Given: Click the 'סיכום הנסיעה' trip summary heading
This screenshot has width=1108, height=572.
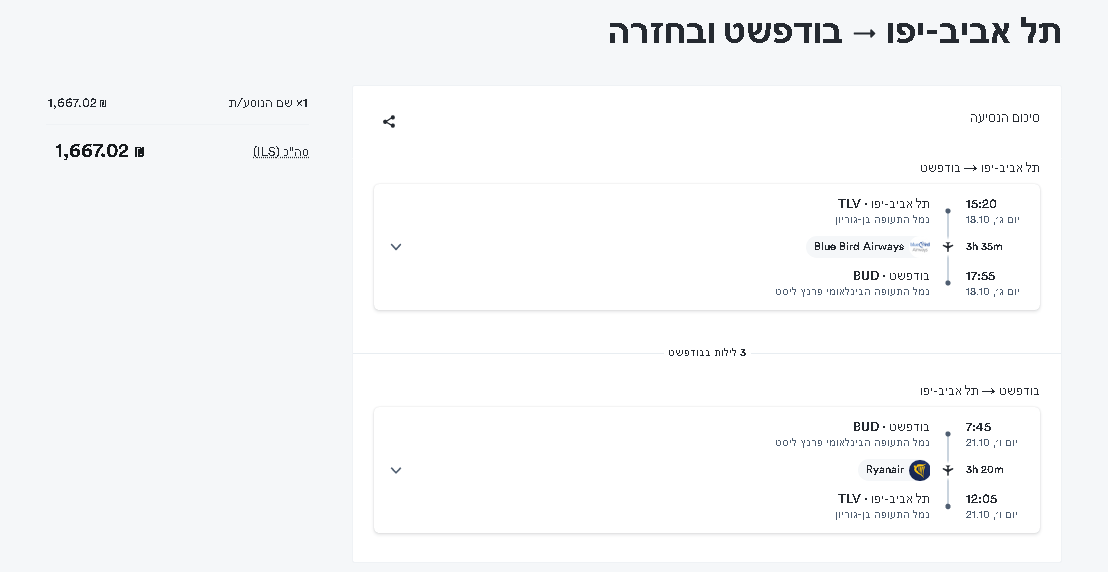Looking at the screenshot, I should (1004, 118).
